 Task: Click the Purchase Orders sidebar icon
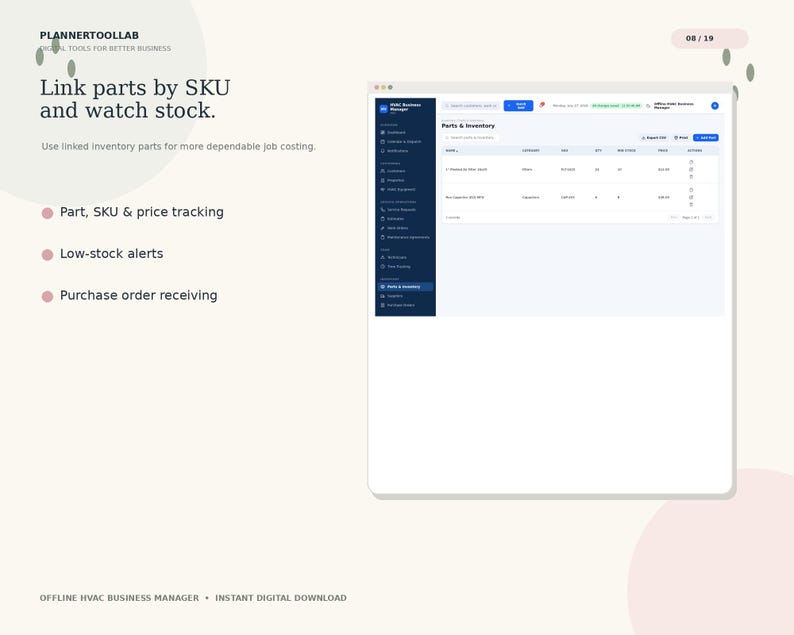tap(383, 305)
